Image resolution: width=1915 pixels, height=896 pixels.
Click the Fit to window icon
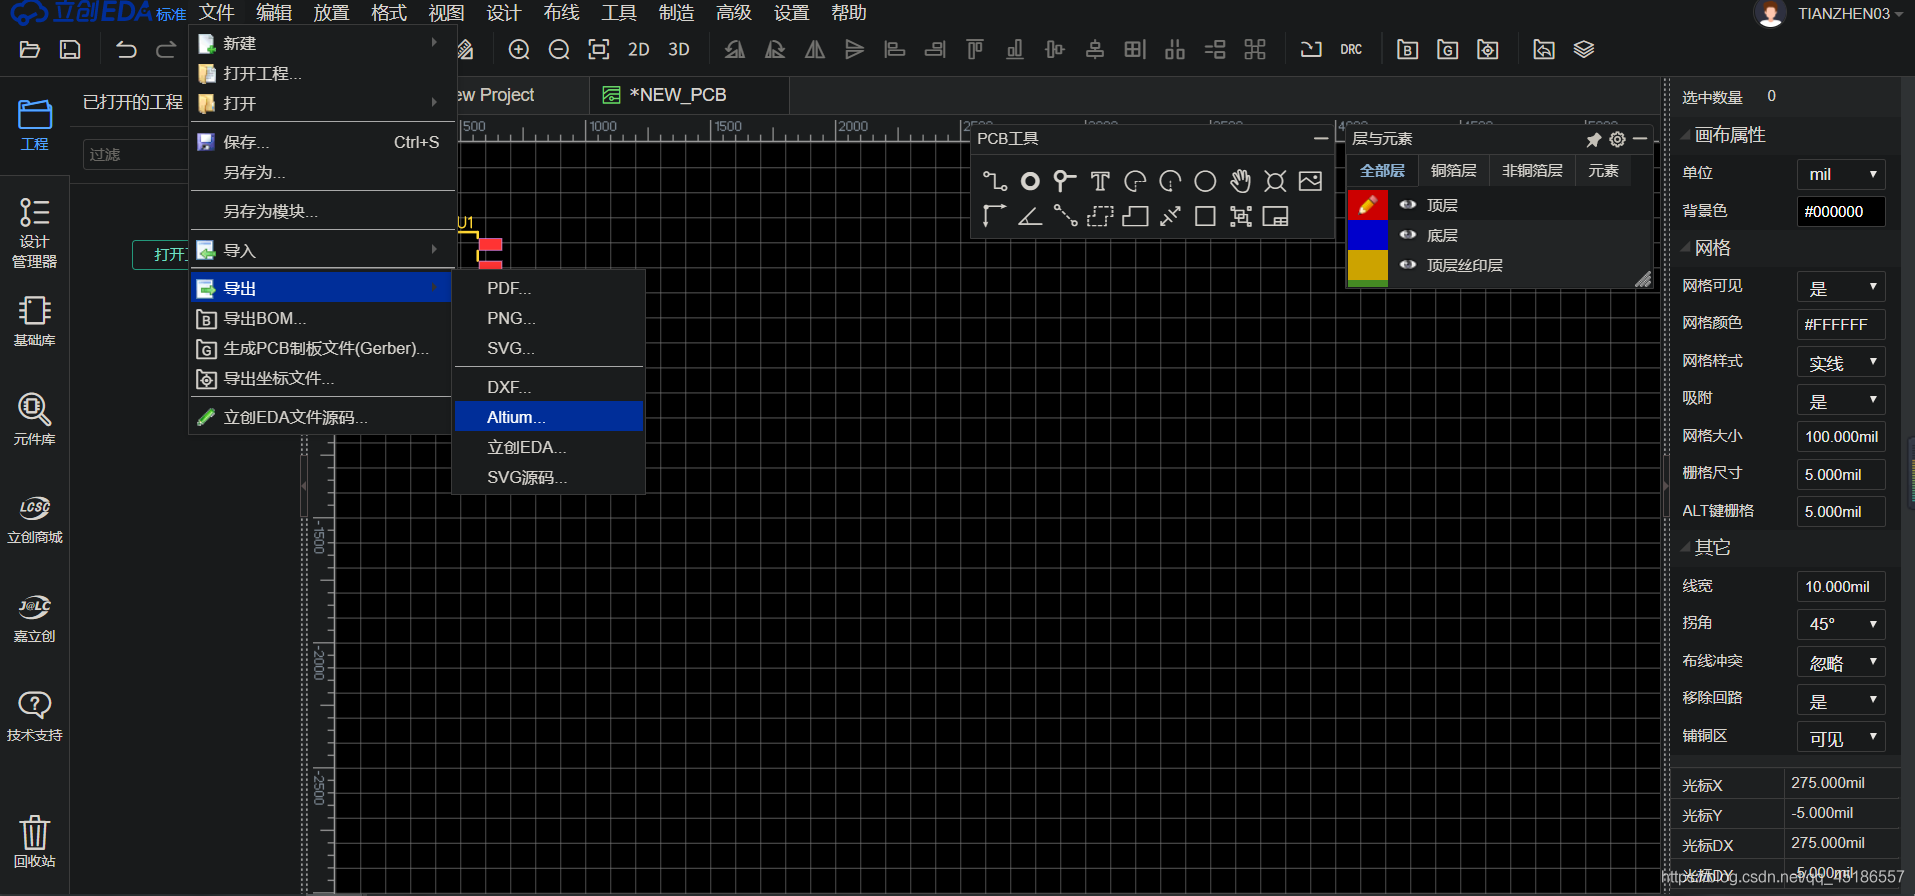pos(598,49)
